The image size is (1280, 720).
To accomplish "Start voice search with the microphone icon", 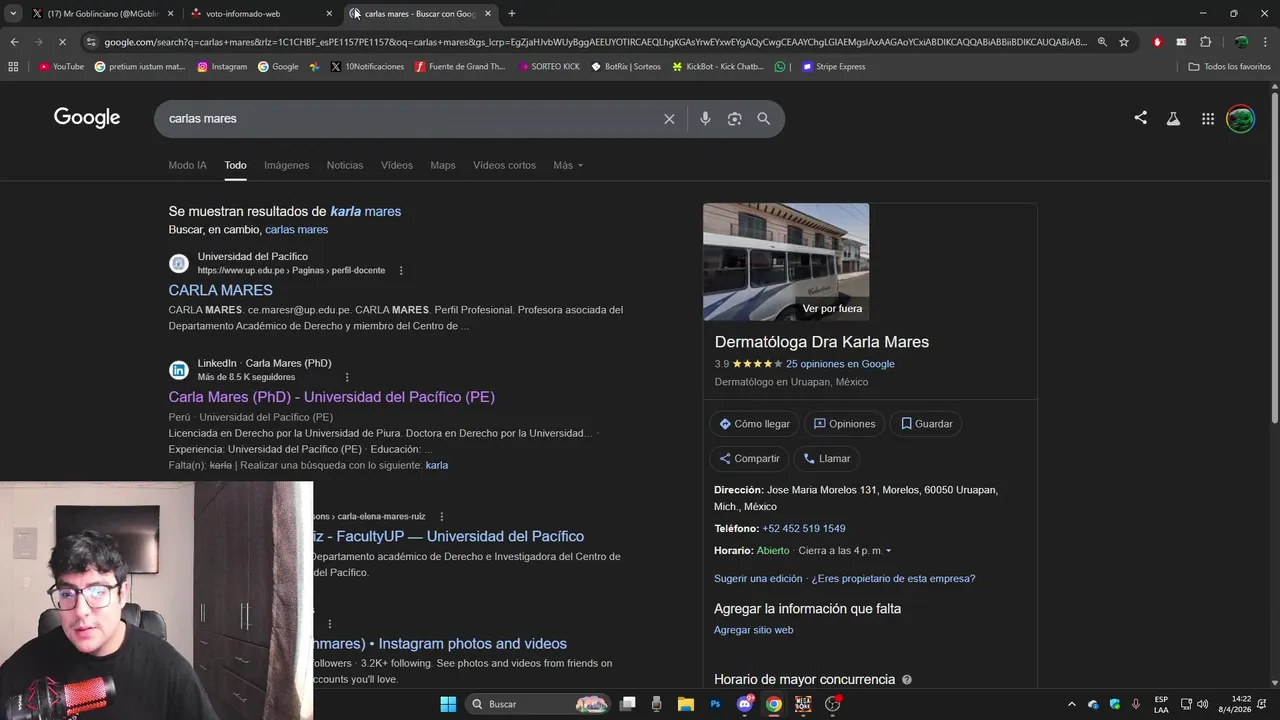I will point(705,119).
